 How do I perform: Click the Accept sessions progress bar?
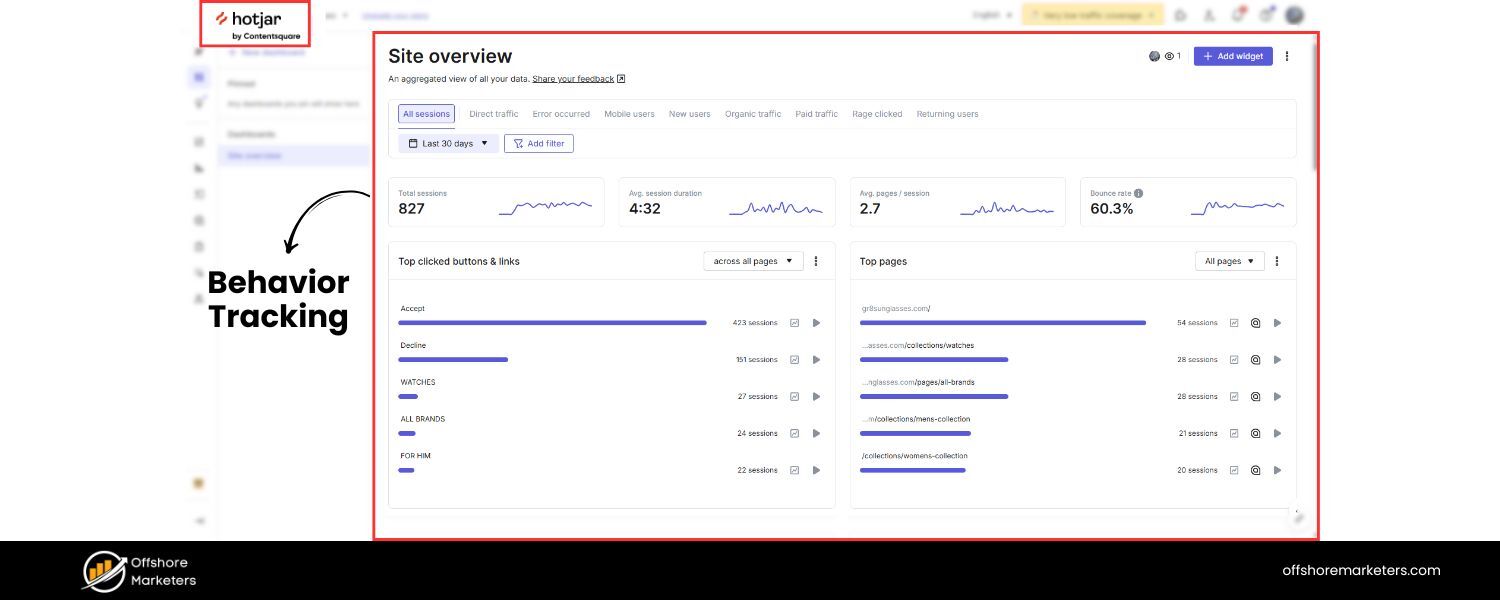click(553, 322)
